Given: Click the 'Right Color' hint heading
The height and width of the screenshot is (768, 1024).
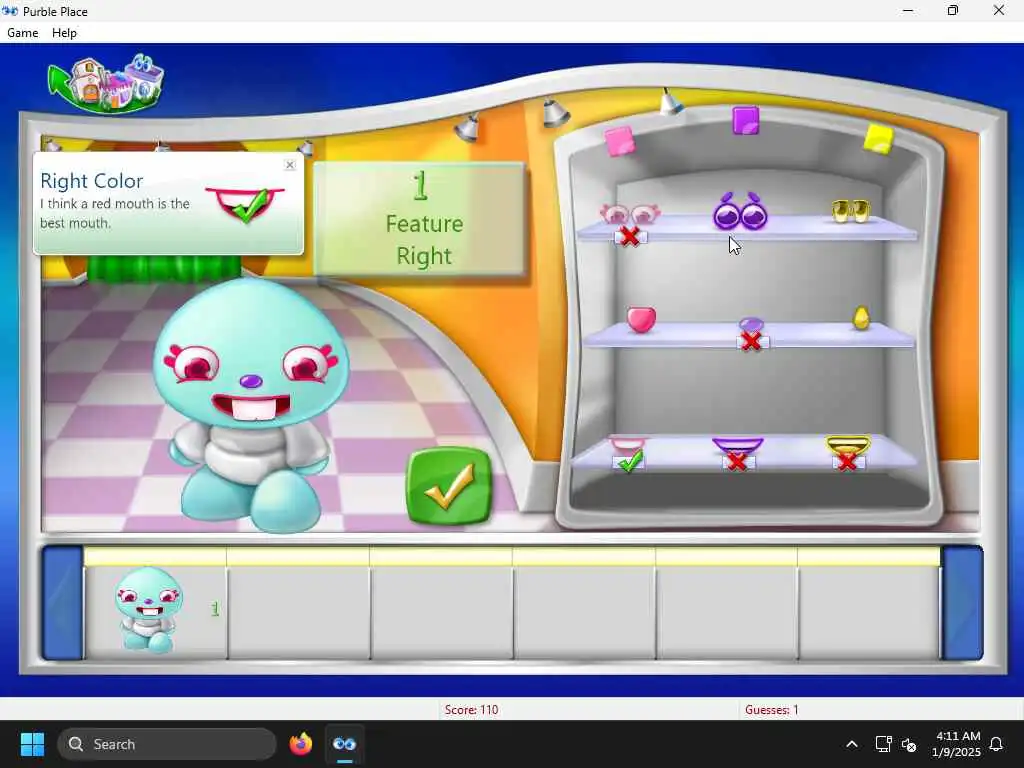Looking at the screenshot, I should (x=91, y=181).
